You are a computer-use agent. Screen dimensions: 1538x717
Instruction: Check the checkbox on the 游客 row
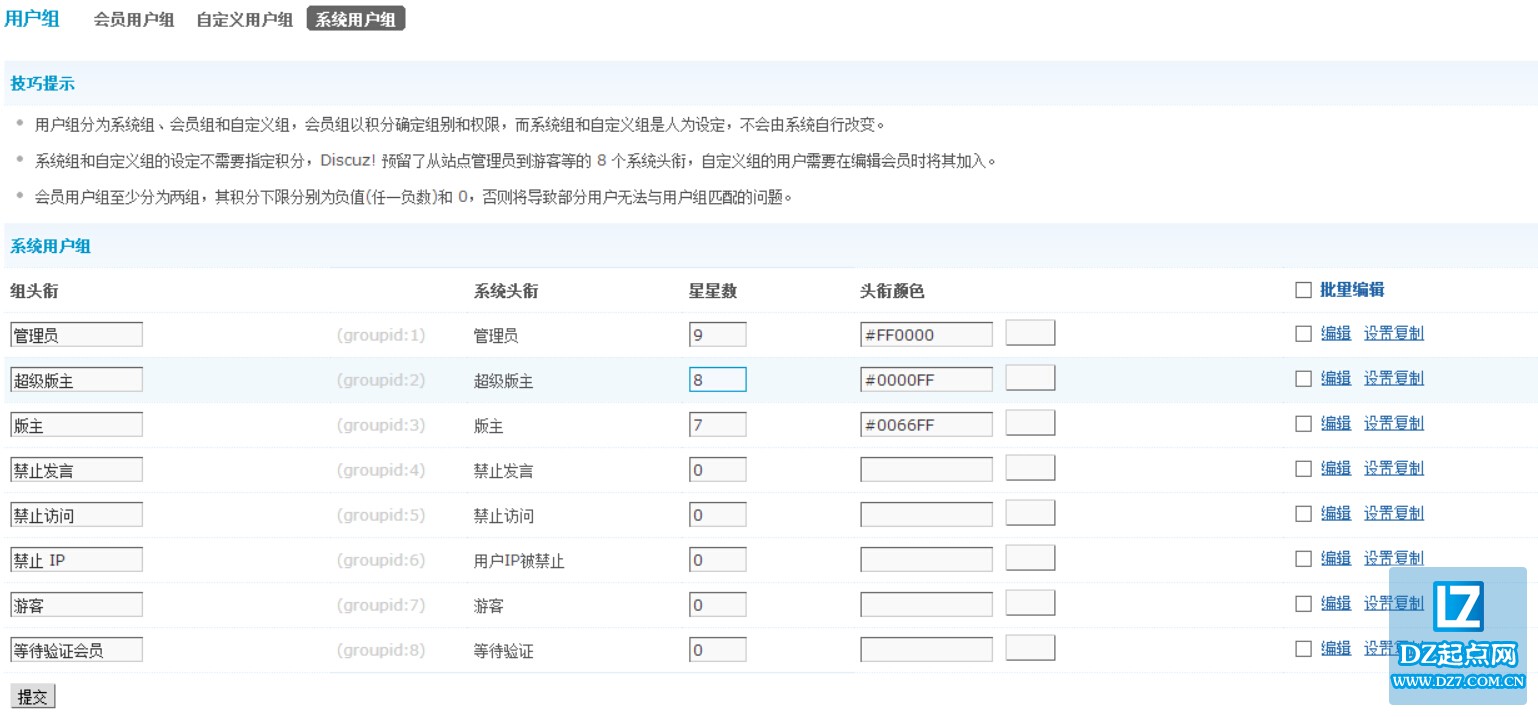[x=1303, y=603]
